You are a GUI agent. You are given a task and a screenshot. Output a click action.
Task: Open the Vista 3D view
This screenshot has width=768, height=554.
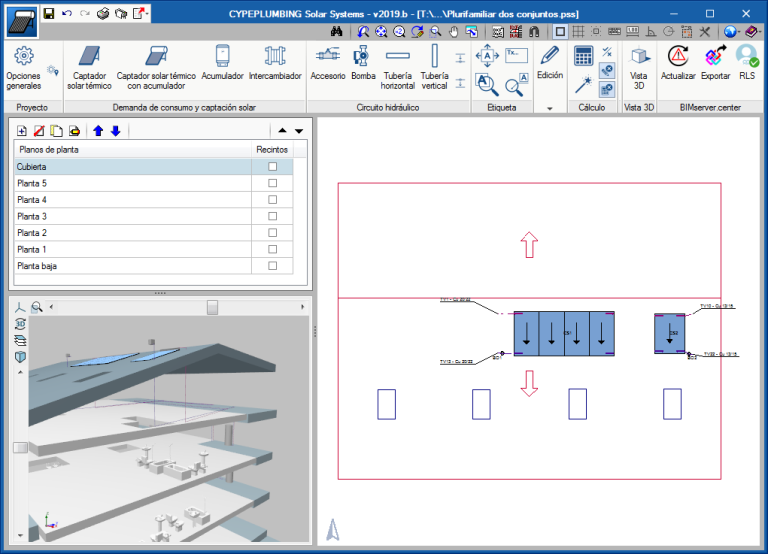click(639, 64)
